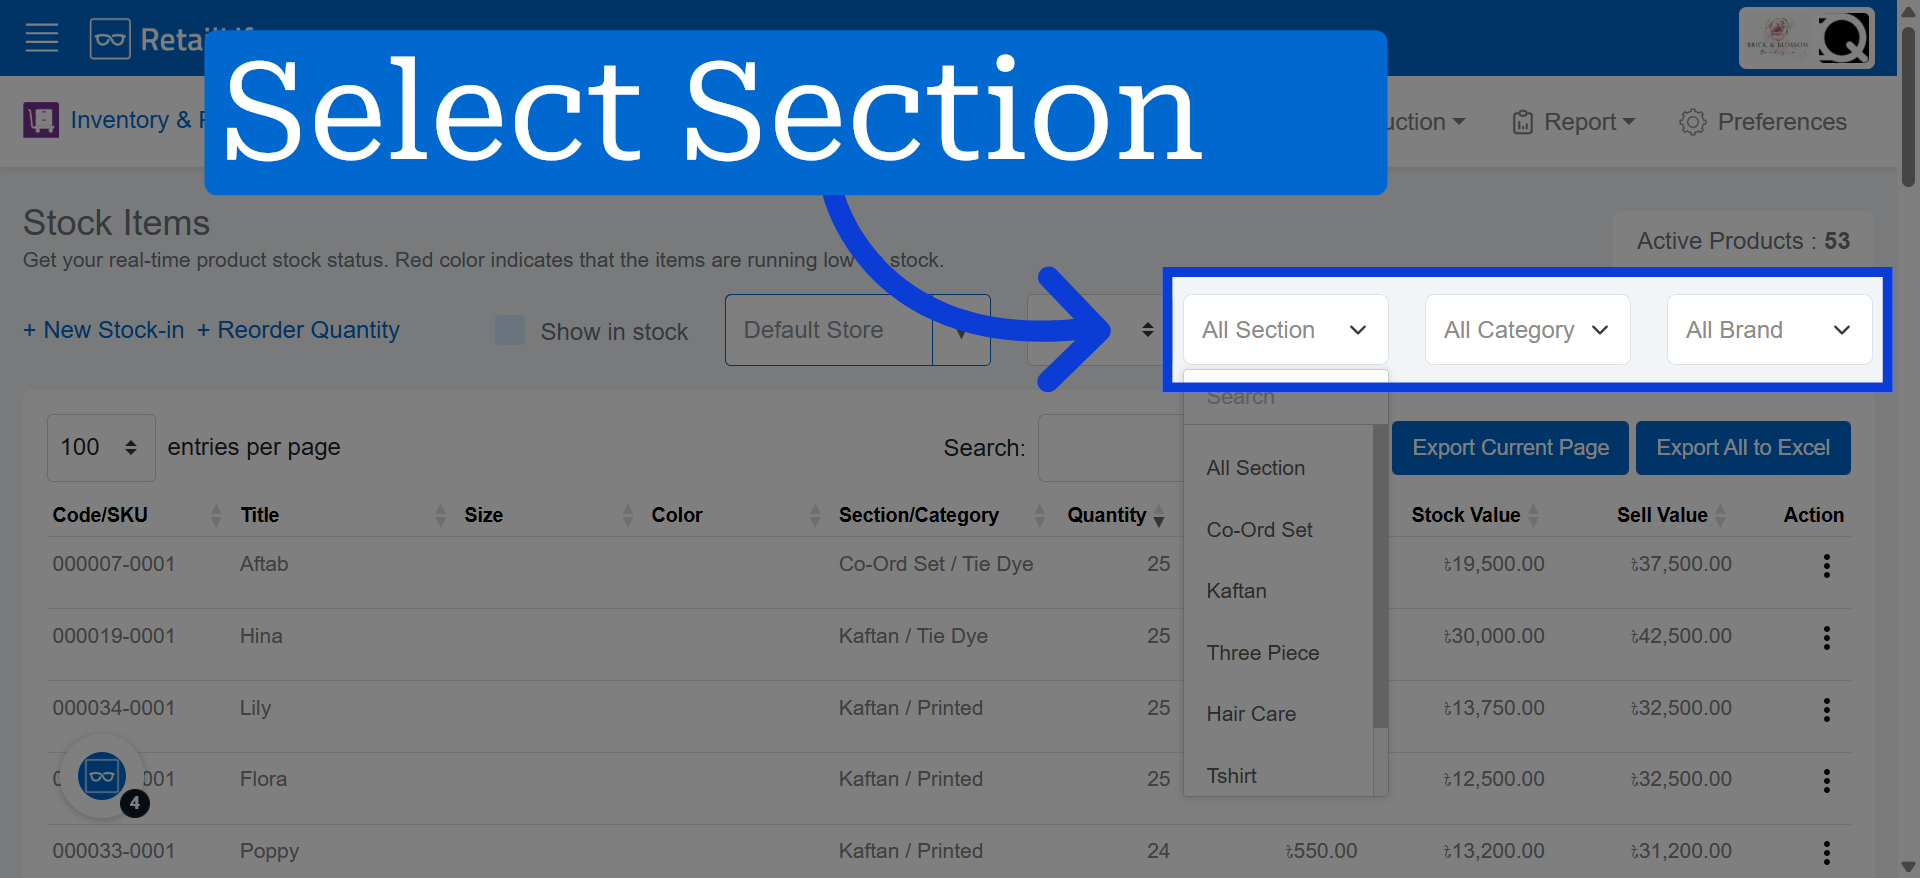Expand the All Category dropdown
Screen dimensions: 1920x878
click(x=1527, y=330)
